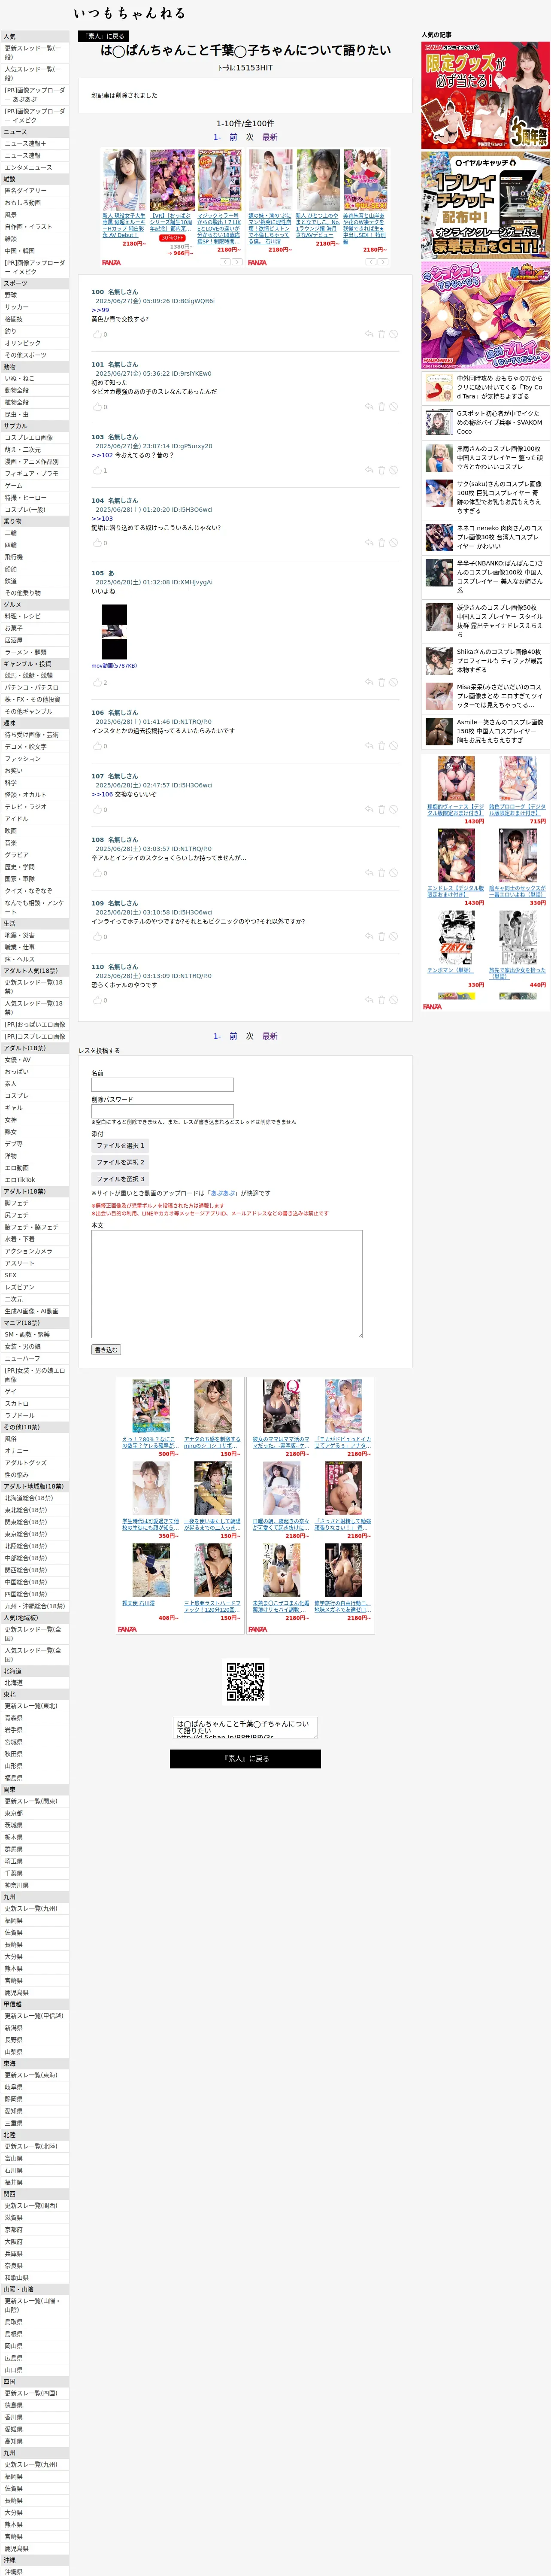The height and width of the screenshot is (2576, 551).
Task: Go to 最新 in top pager
Action: coord(270,137)
